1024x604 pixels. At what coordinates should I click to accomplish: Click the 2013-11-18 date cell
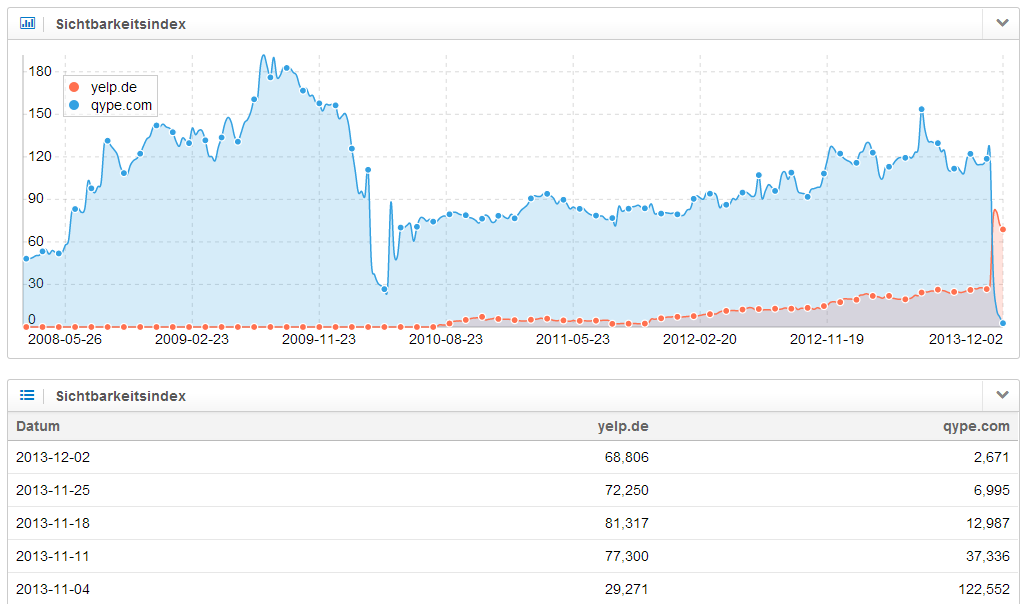53,522
